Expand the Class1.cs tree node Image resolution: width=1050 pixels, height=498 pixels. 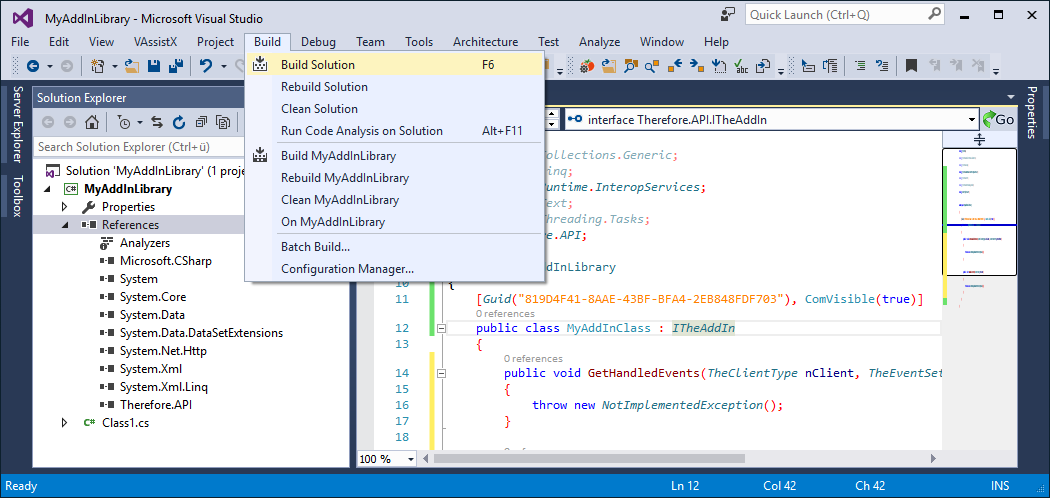pos(65,423)
